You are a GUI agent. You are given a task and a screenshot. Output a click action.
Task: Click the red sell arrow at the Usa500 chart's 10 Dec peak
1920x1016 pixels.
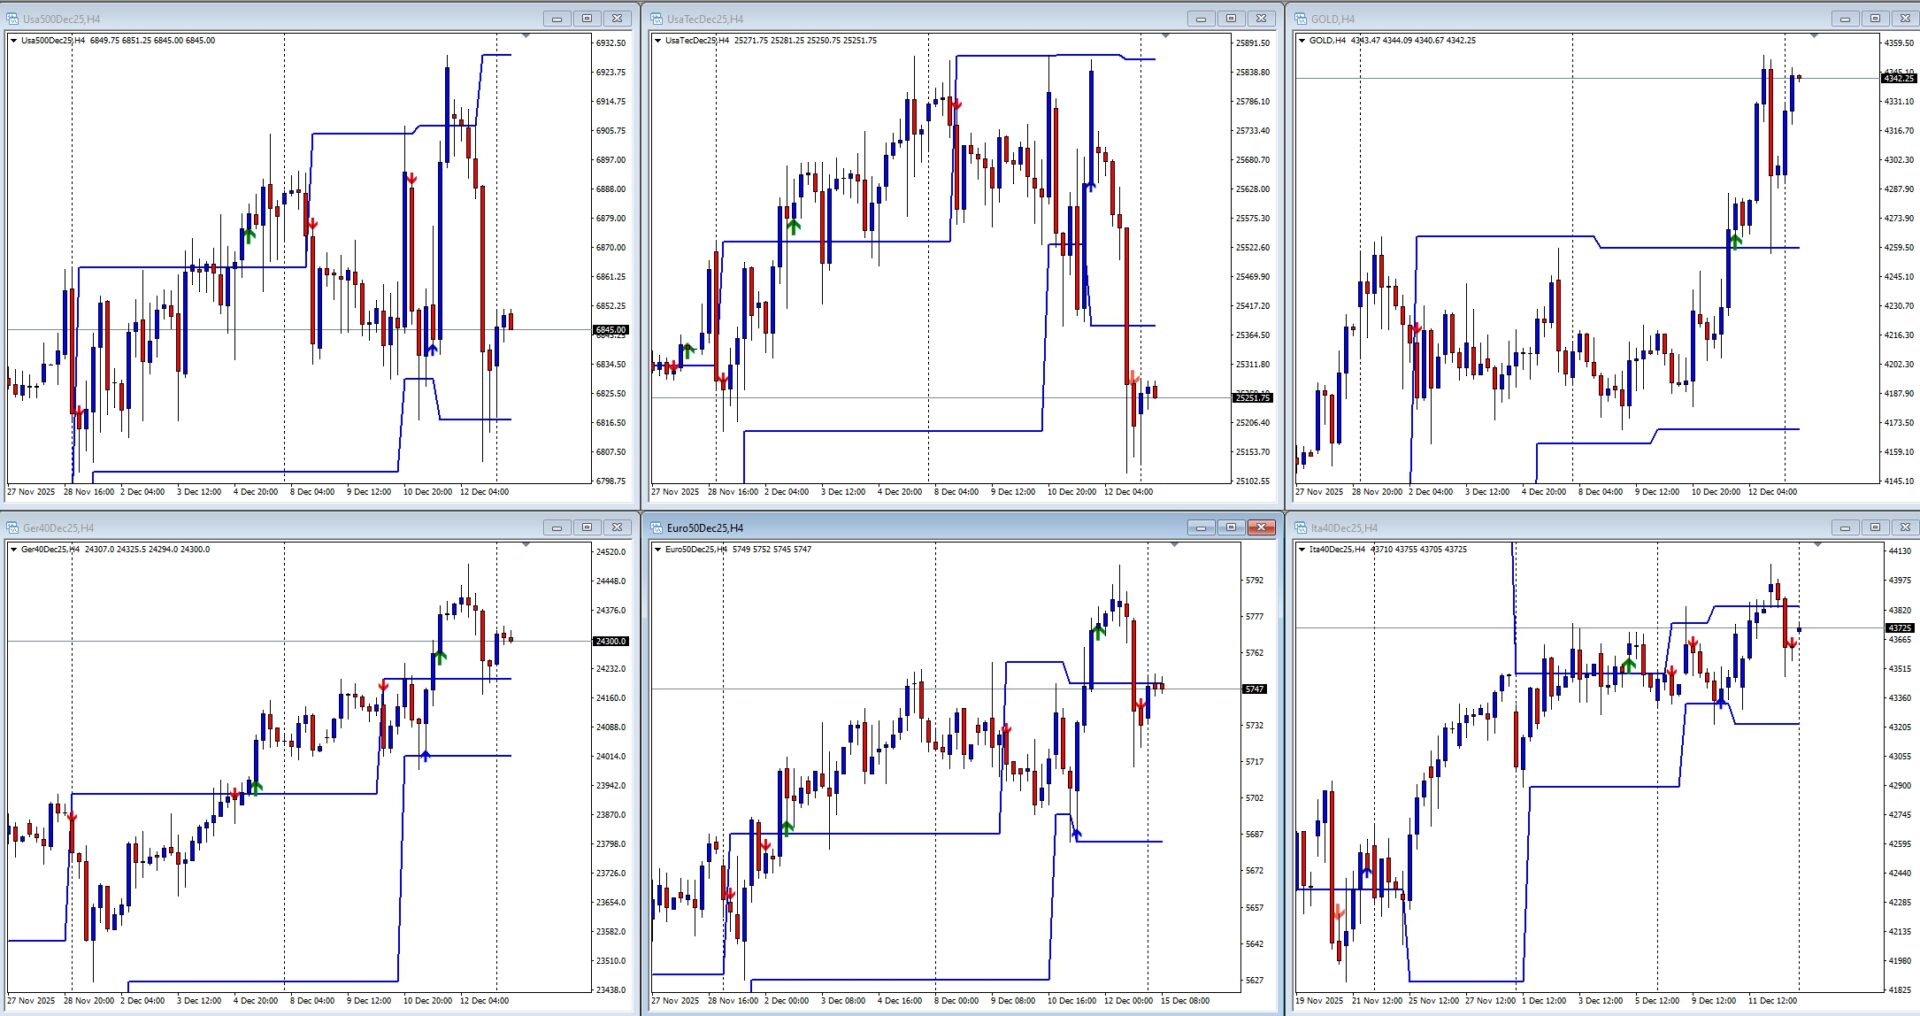coord(412,179)
